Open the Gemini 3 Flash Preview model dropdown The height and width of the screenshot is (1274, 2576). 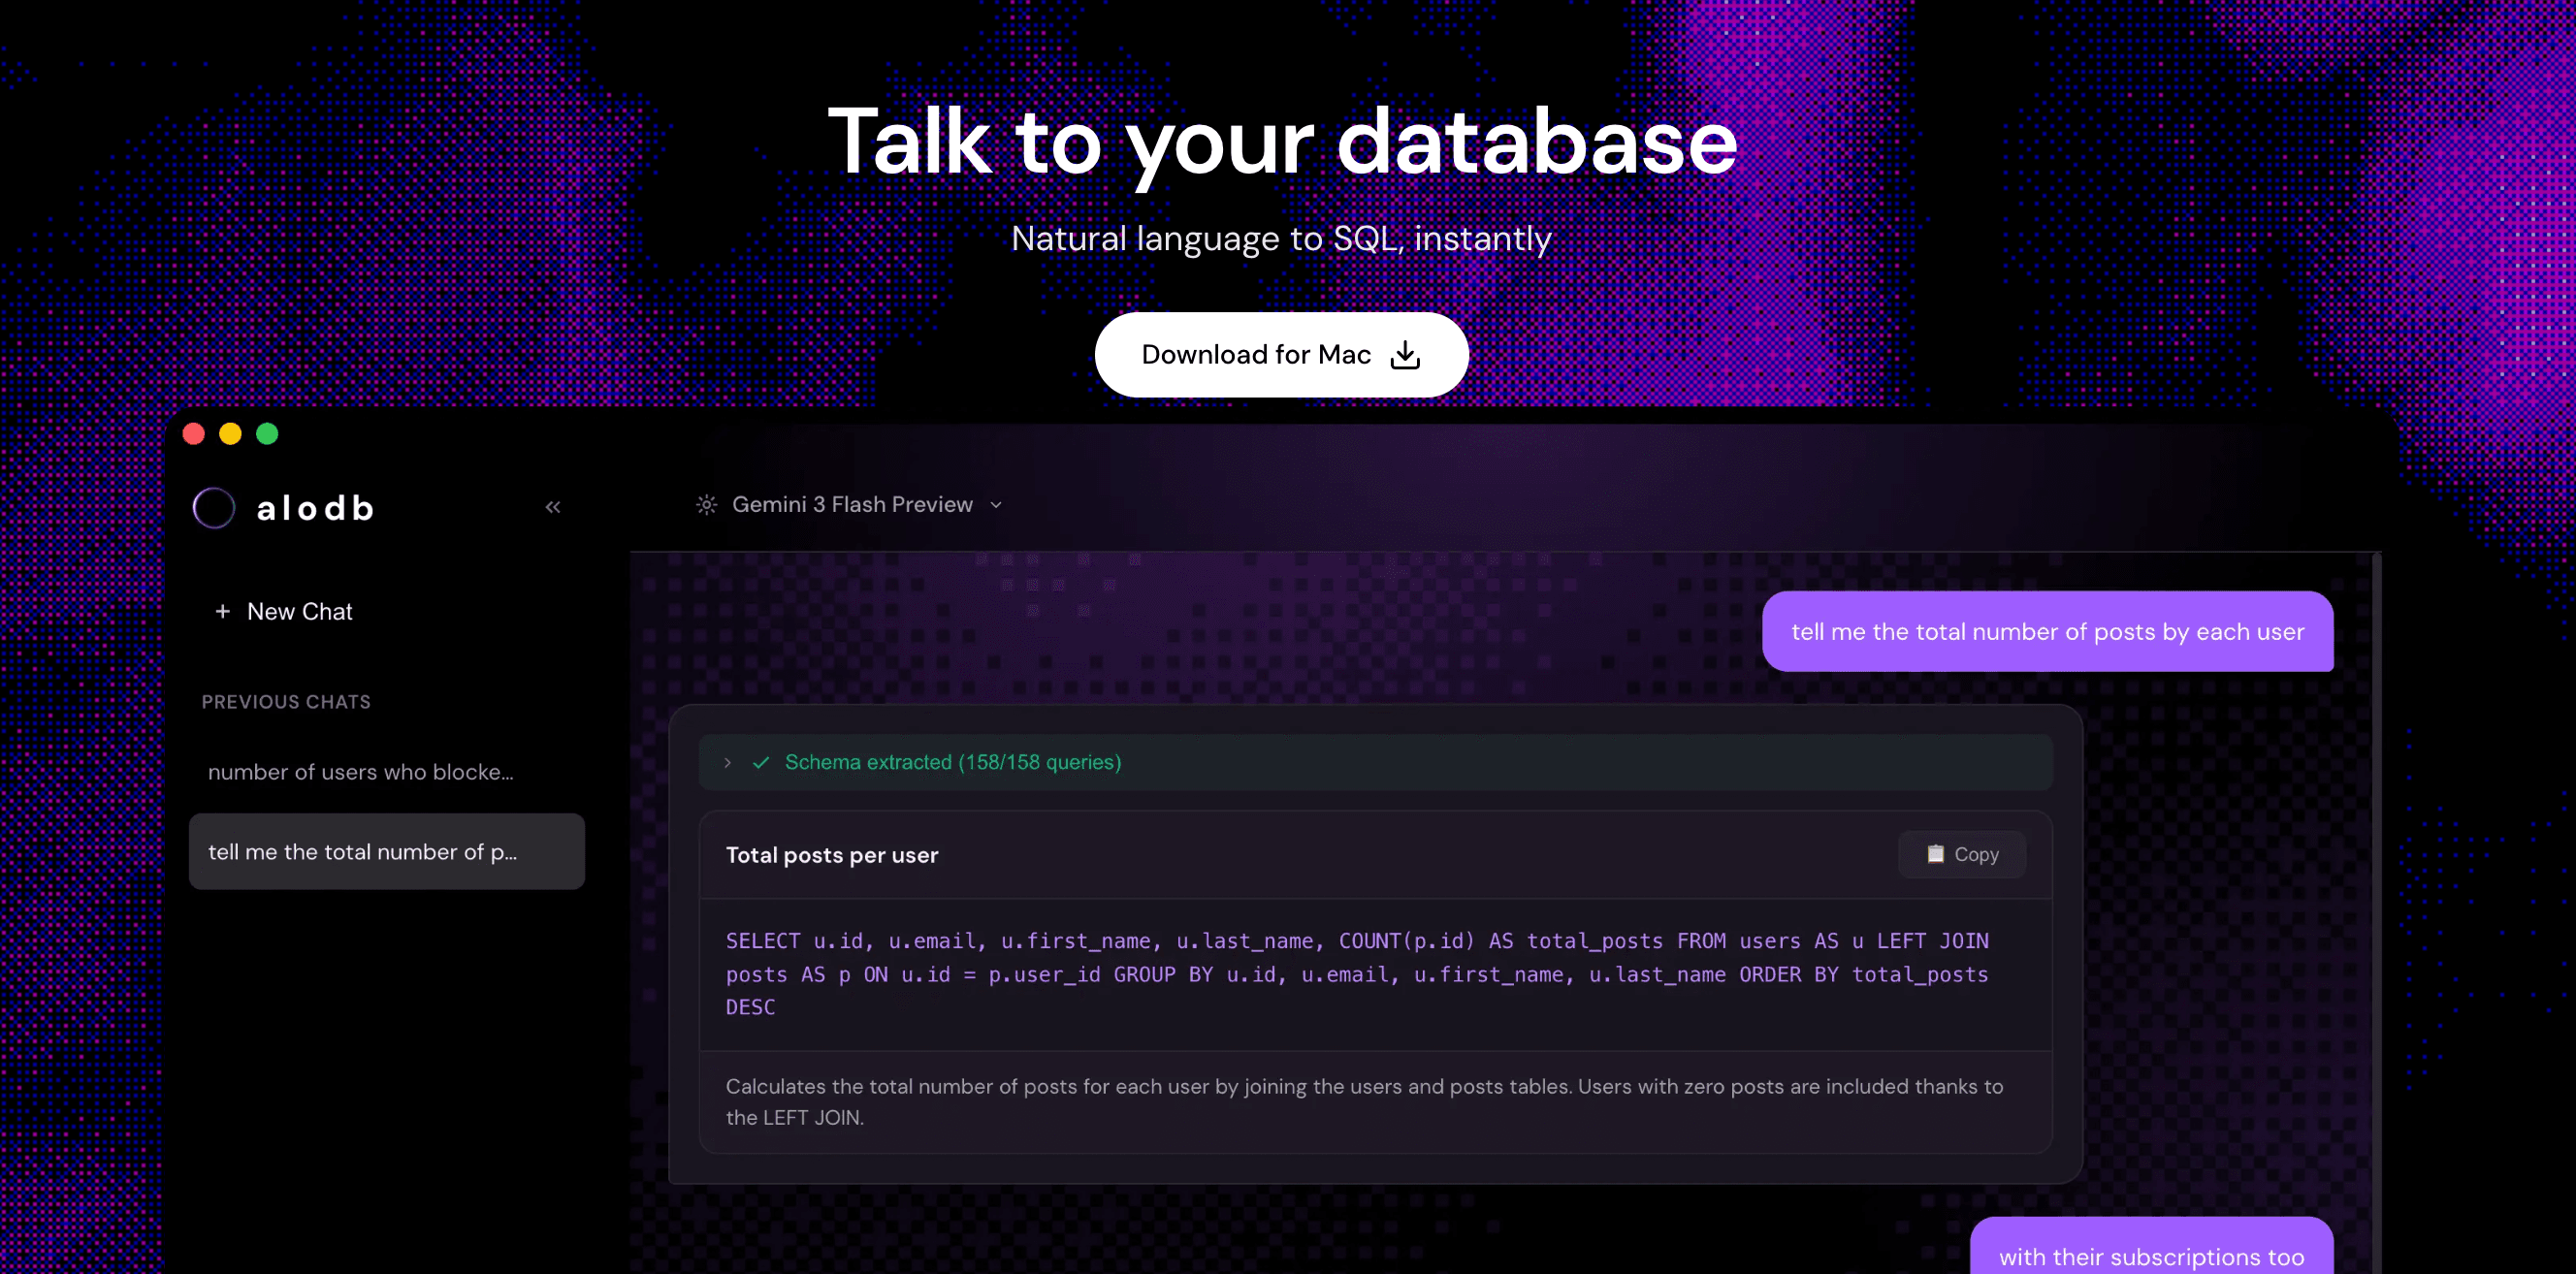pos(996,505)
